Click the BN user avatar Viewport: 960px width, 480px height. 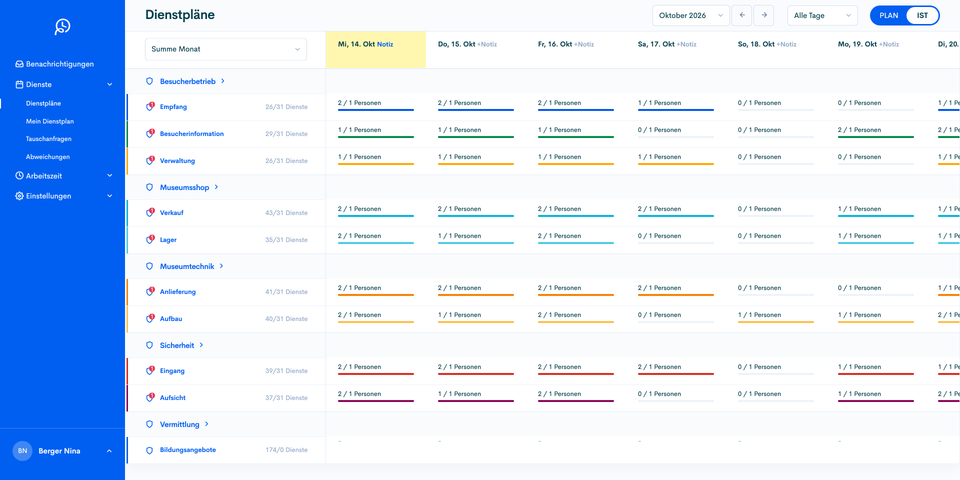pyautogui.click(x=23, y=451)
